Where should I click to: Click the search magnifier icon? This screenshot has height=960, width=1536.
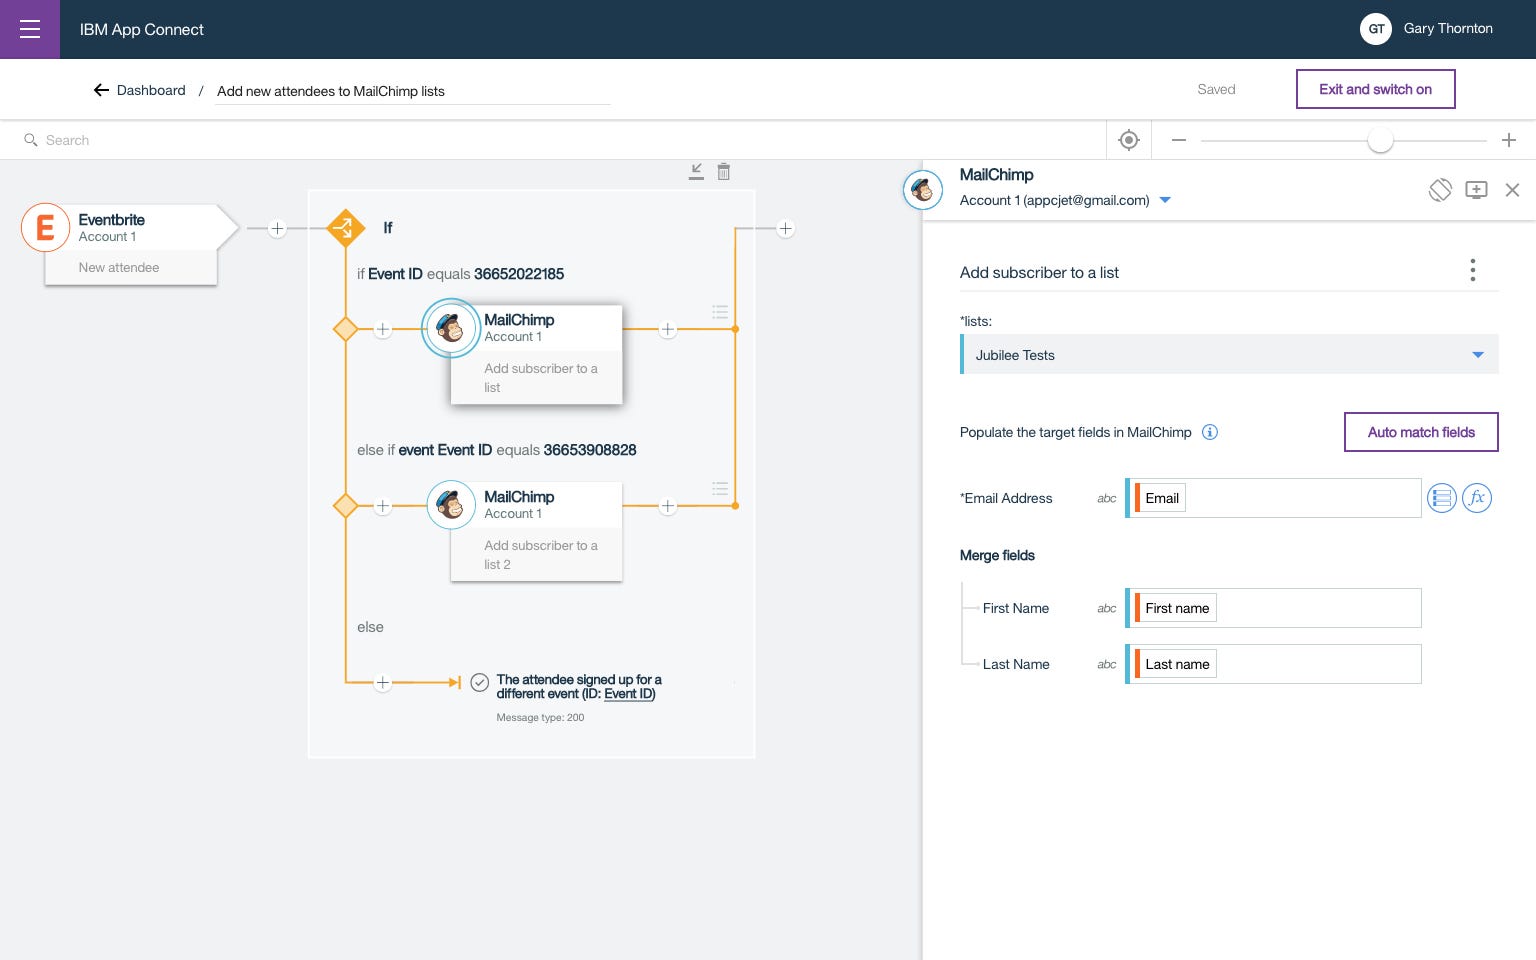point(31,140)
